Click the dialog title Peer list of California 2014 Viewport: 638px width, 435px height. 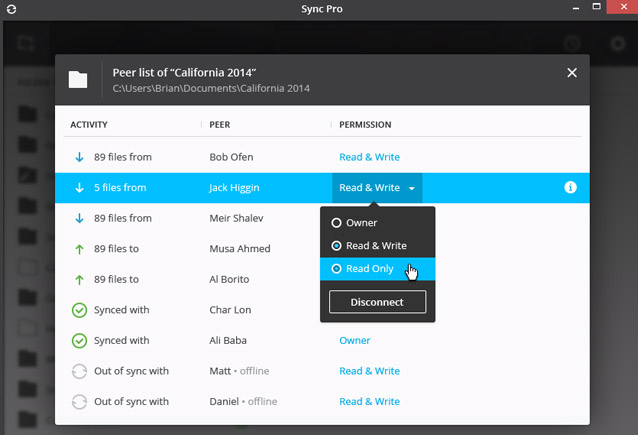184,73
